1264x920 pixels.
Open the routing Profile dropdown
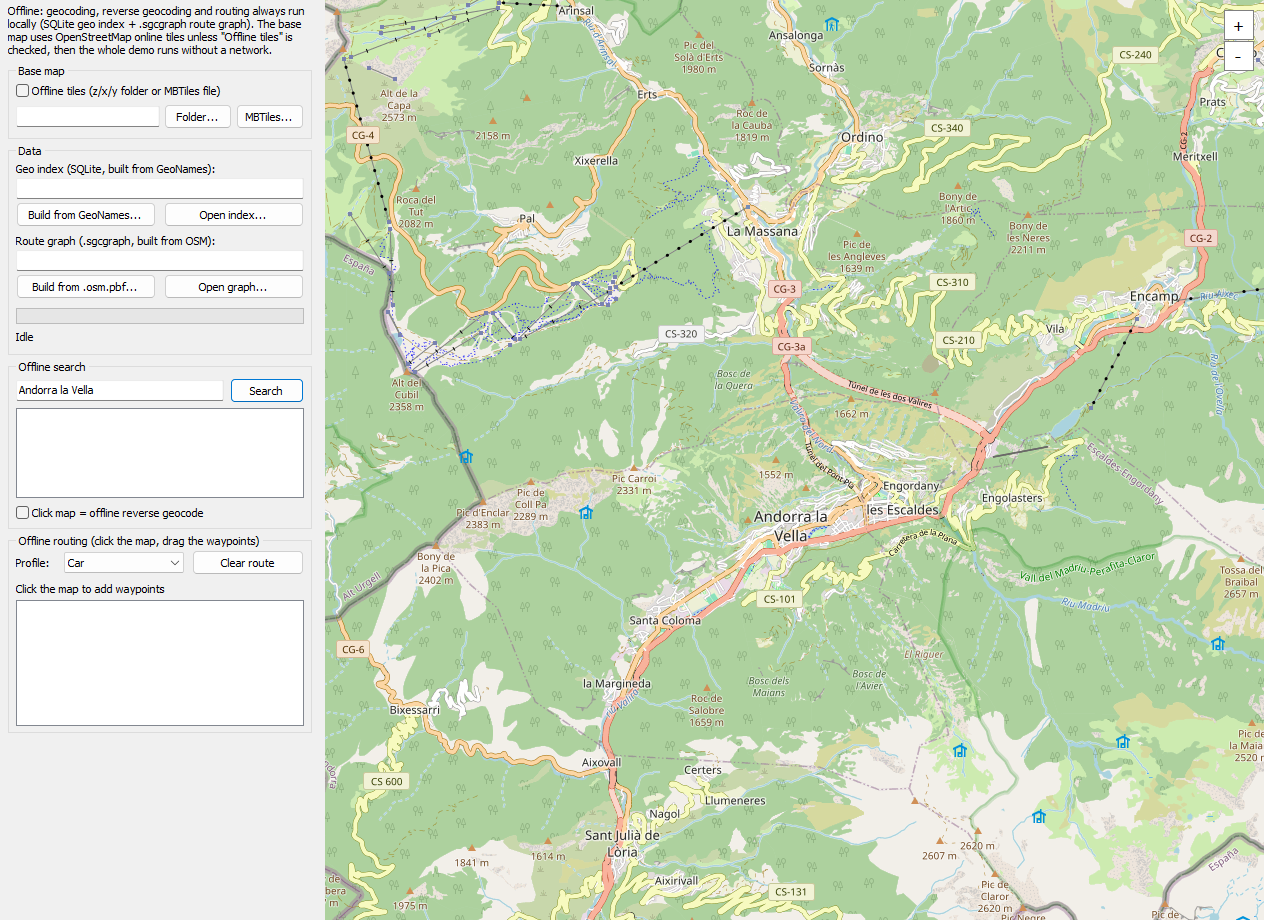[124, 563]
